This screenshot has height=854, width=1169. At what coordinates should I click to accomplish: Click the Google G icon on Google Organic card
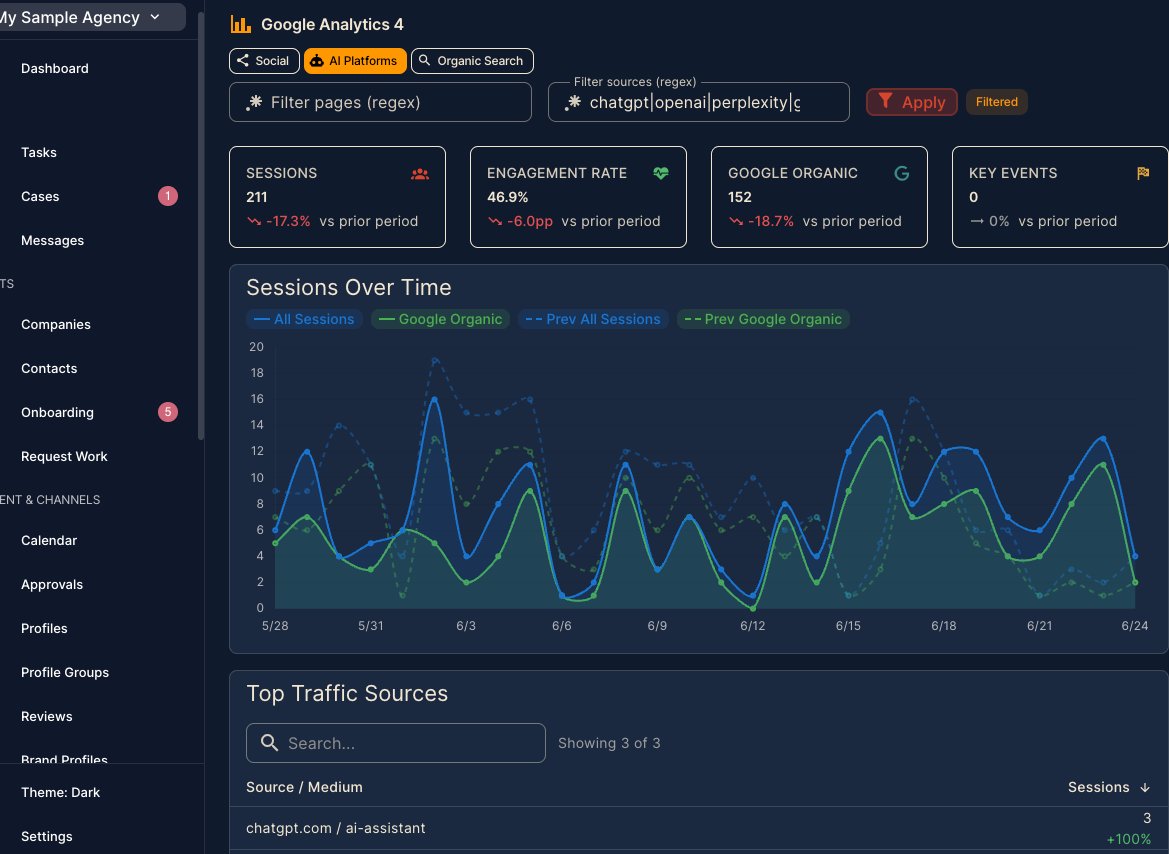tap(901, 174)
